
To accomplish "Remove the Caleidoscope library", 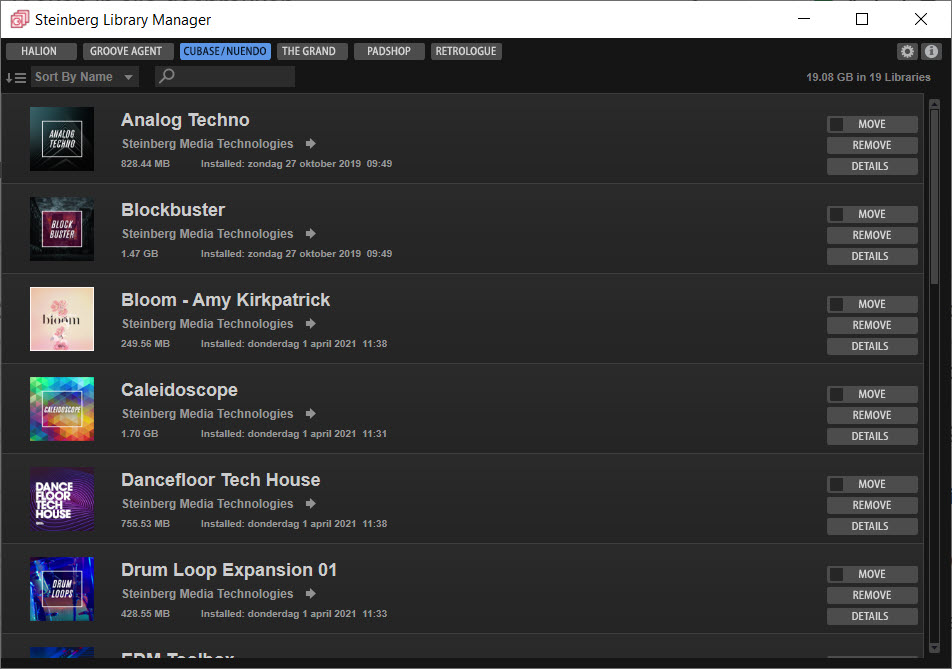I will click(x=872, y=415).
